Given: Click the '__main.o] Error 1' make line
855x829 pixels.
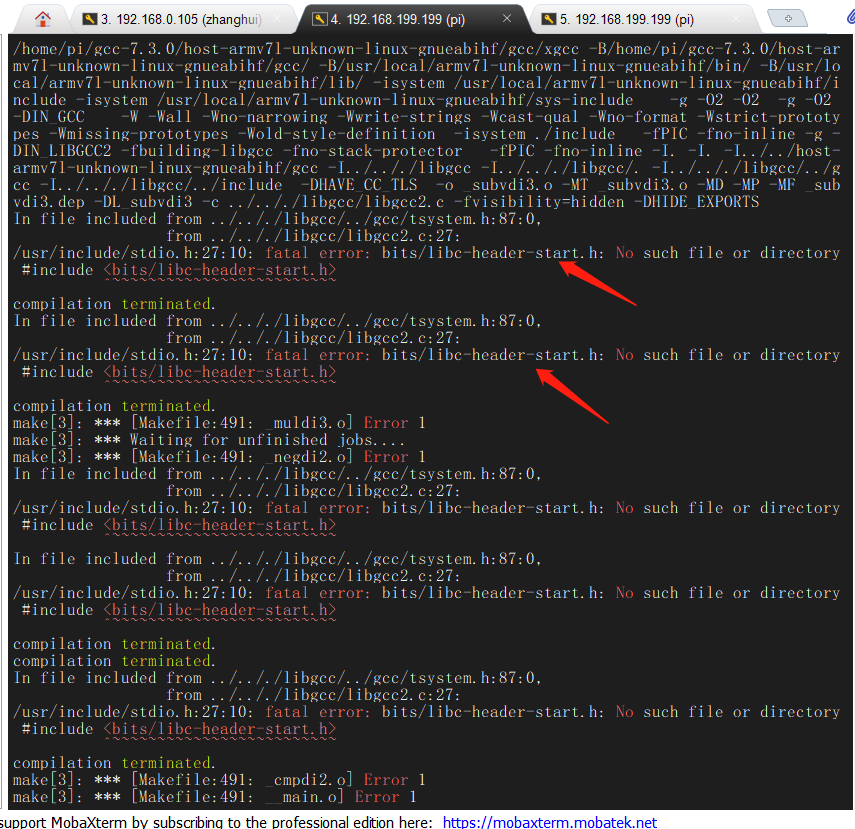Looking at the screenshot, I should point(215,797).
